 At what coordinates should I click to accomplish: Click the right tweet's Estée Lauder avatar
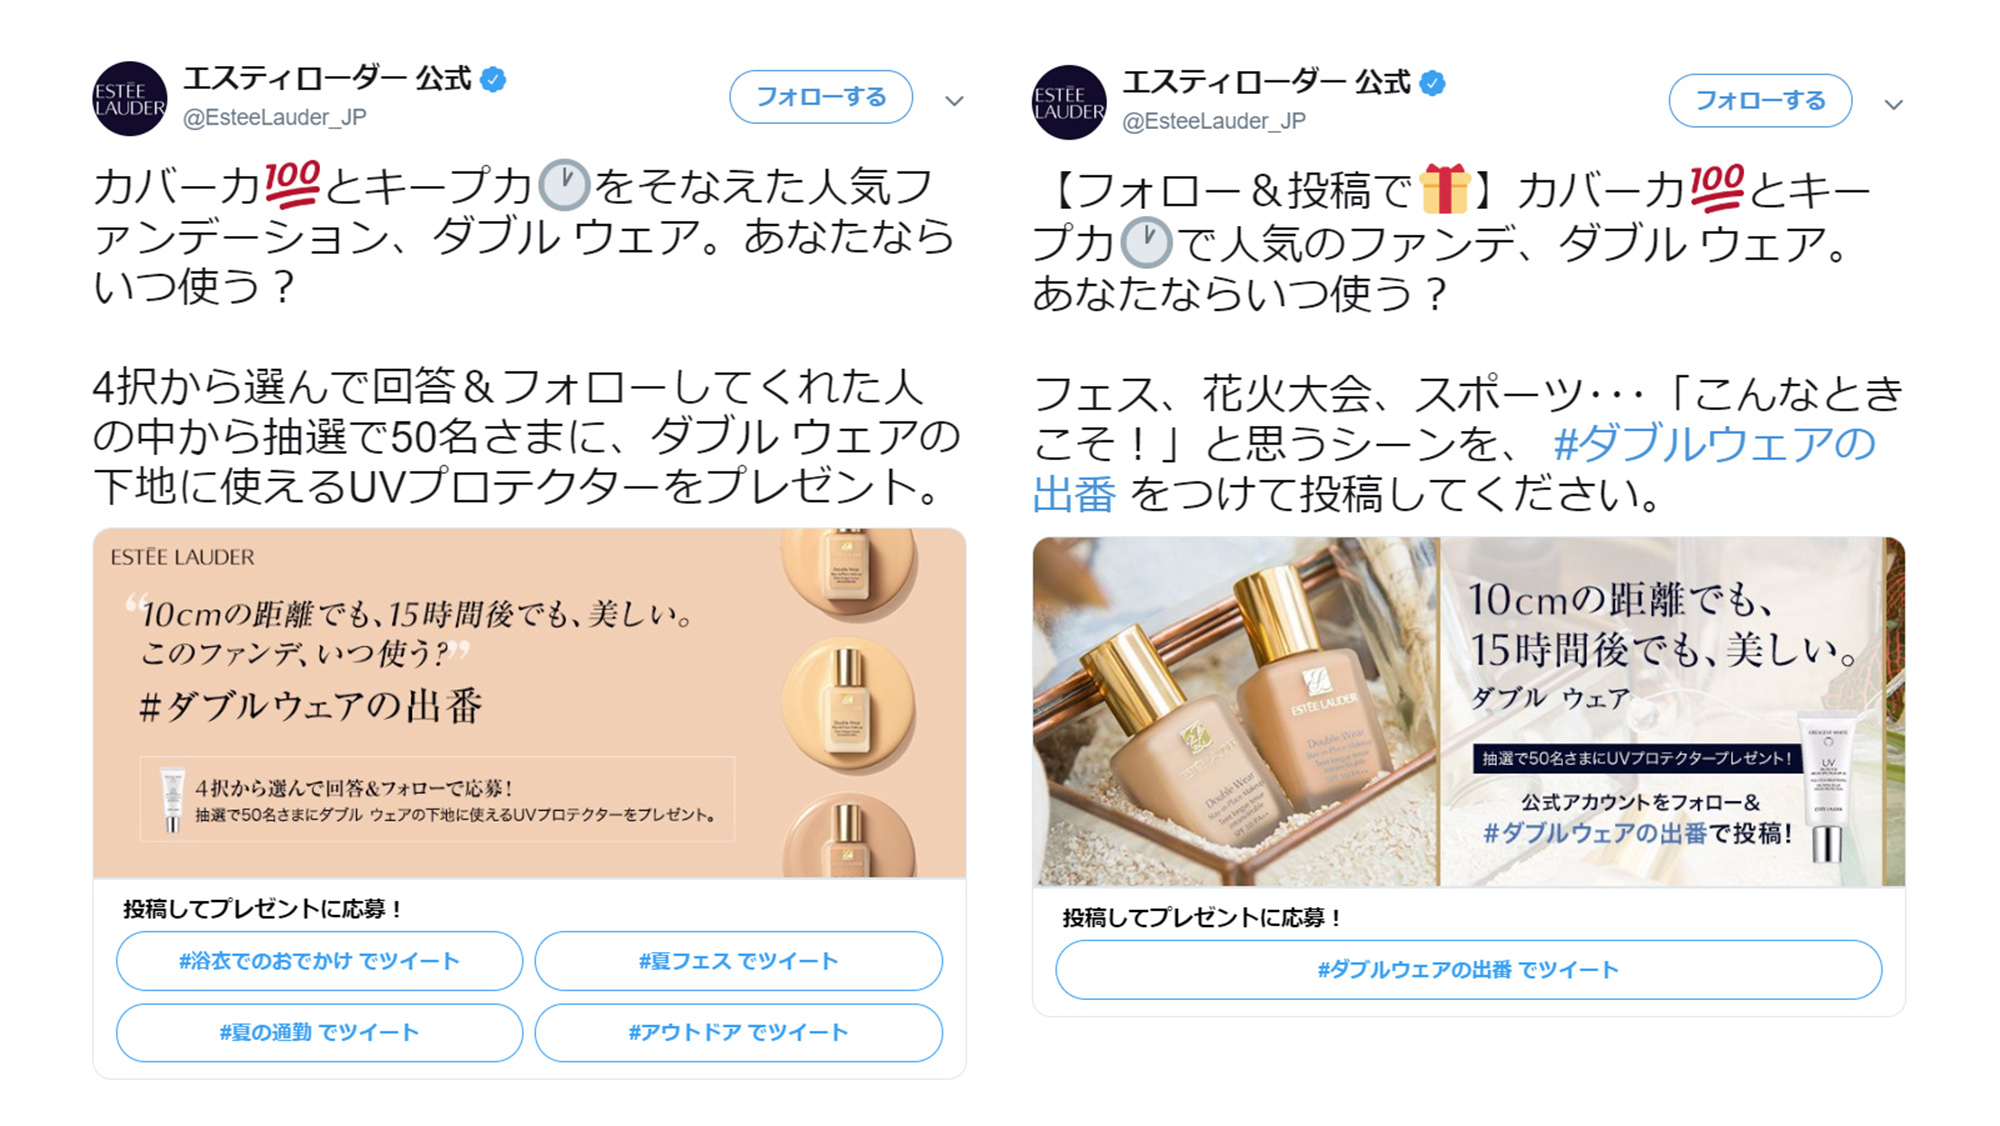coord(1069,102)
